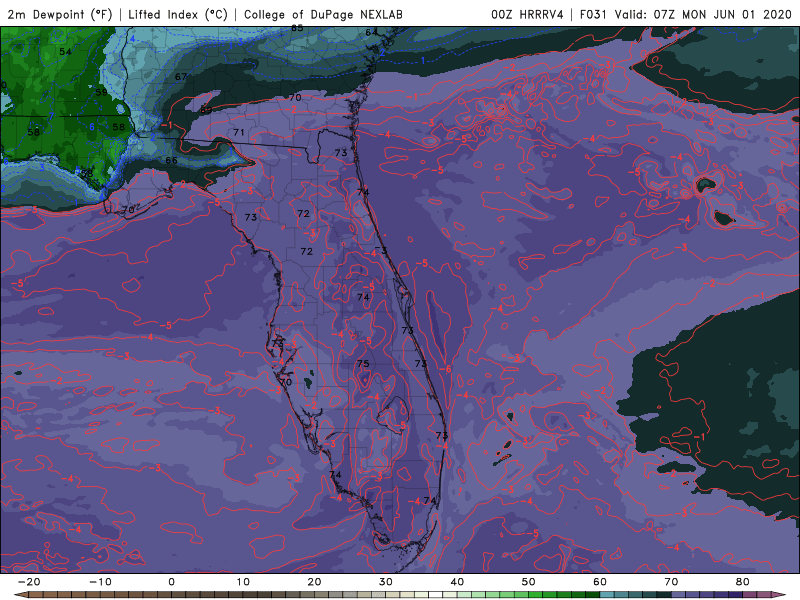This screenshot has height=600, width=800.
Task: Click the 20 label on the color scale
Action: (x=314, y=582)
